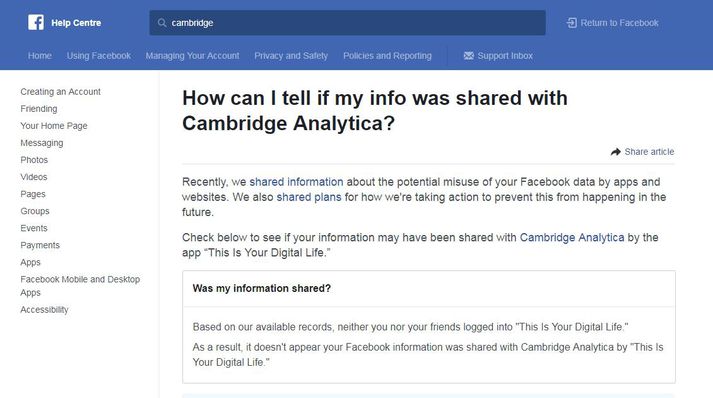
Task: Click the Facebook logo icon
Action: click(36, 22)
